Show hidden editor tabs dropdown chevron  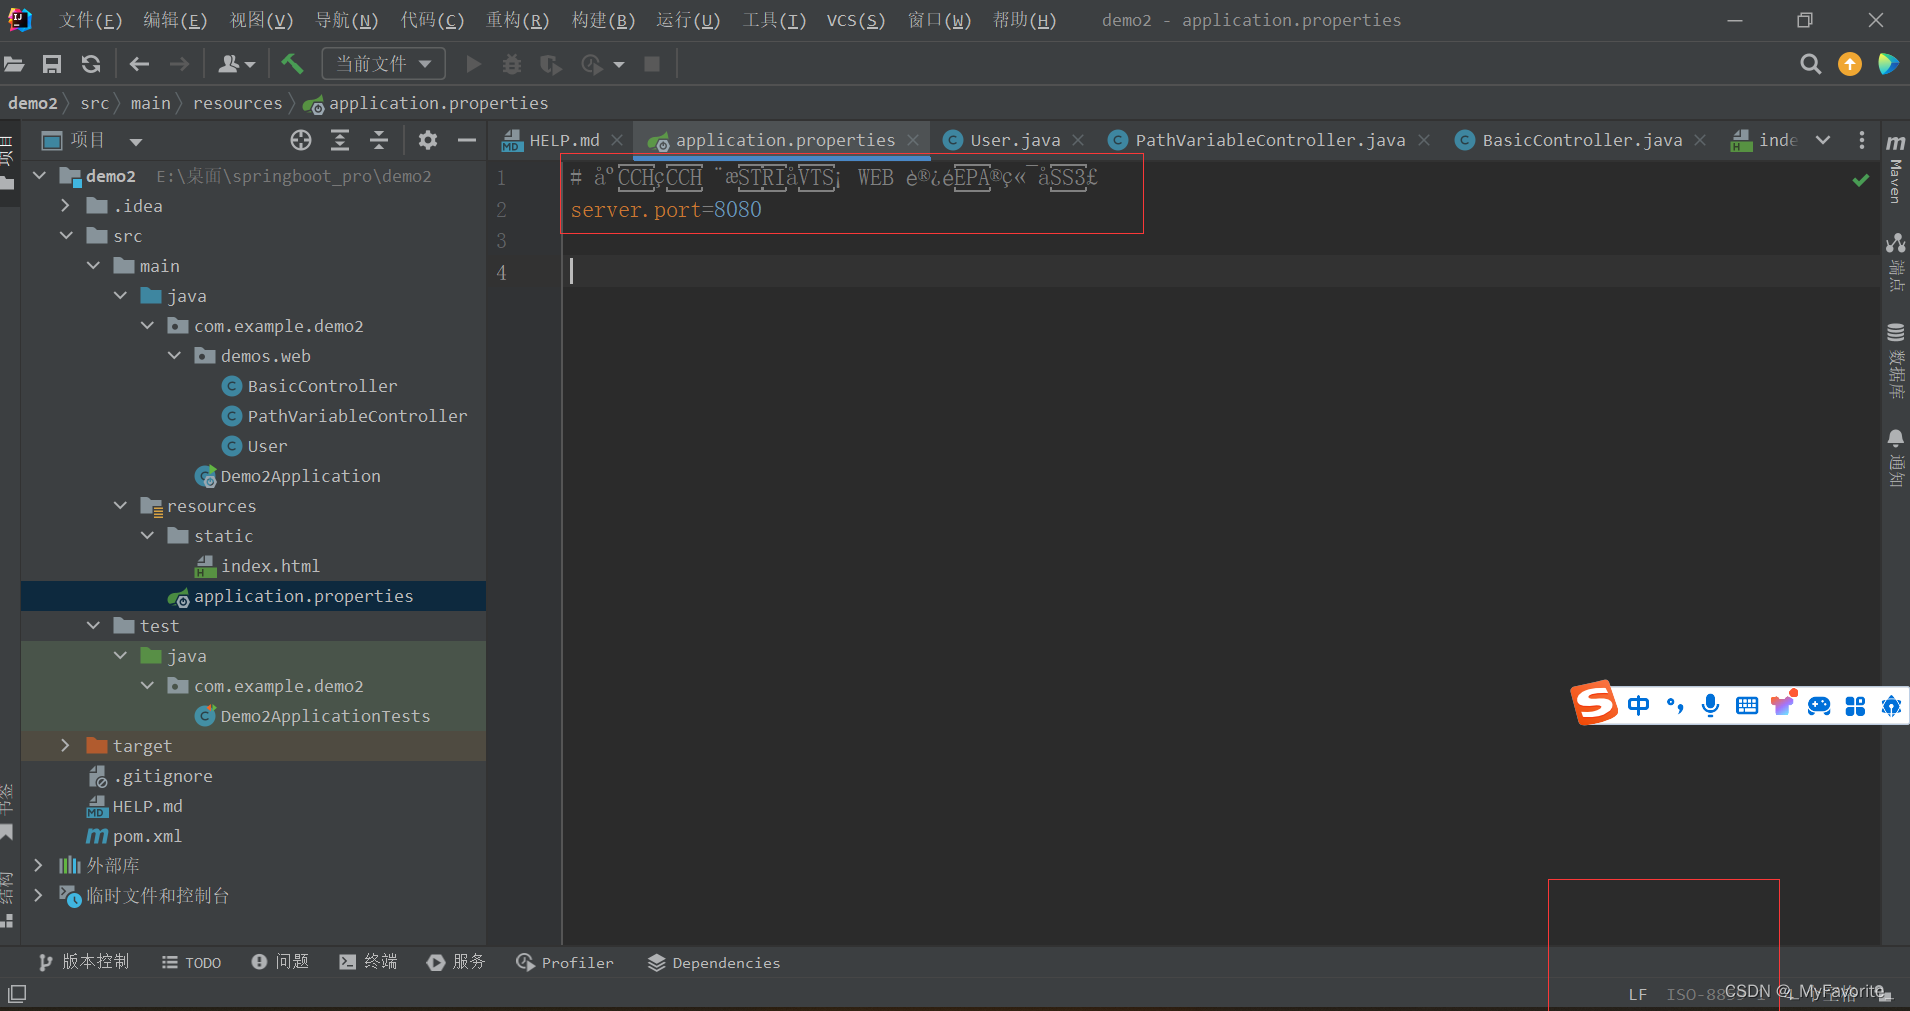click(x=1823, y=140)
